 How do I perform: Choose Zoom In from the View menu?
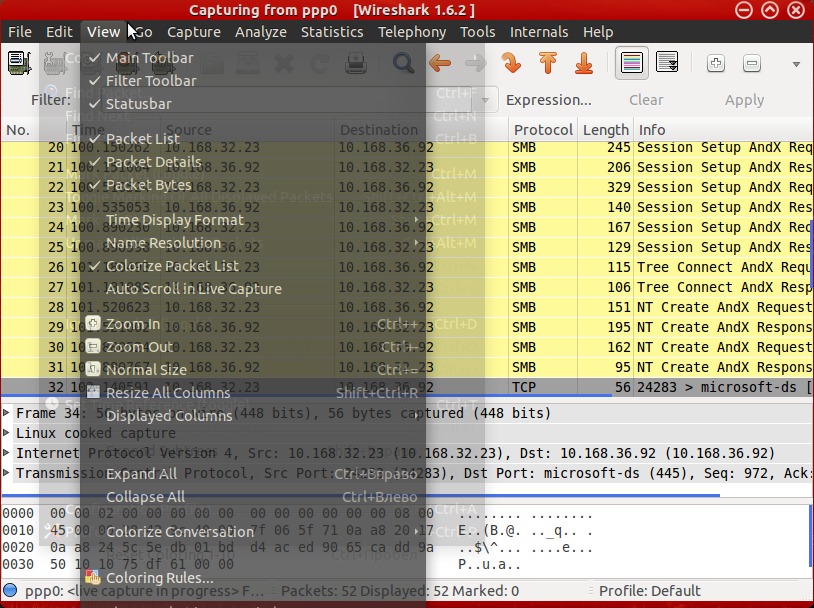click(253, 324)
